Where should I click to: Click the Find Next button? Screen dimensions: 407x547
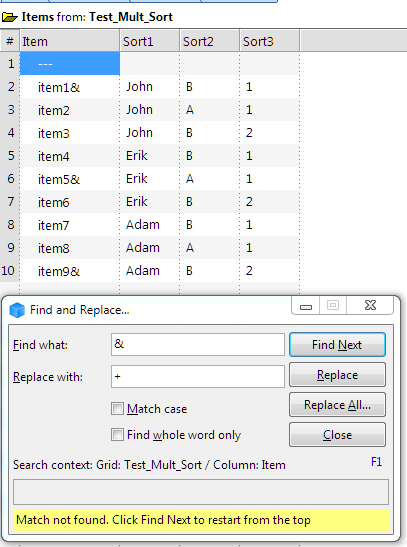pyautogui.click(x=337, y=345)
